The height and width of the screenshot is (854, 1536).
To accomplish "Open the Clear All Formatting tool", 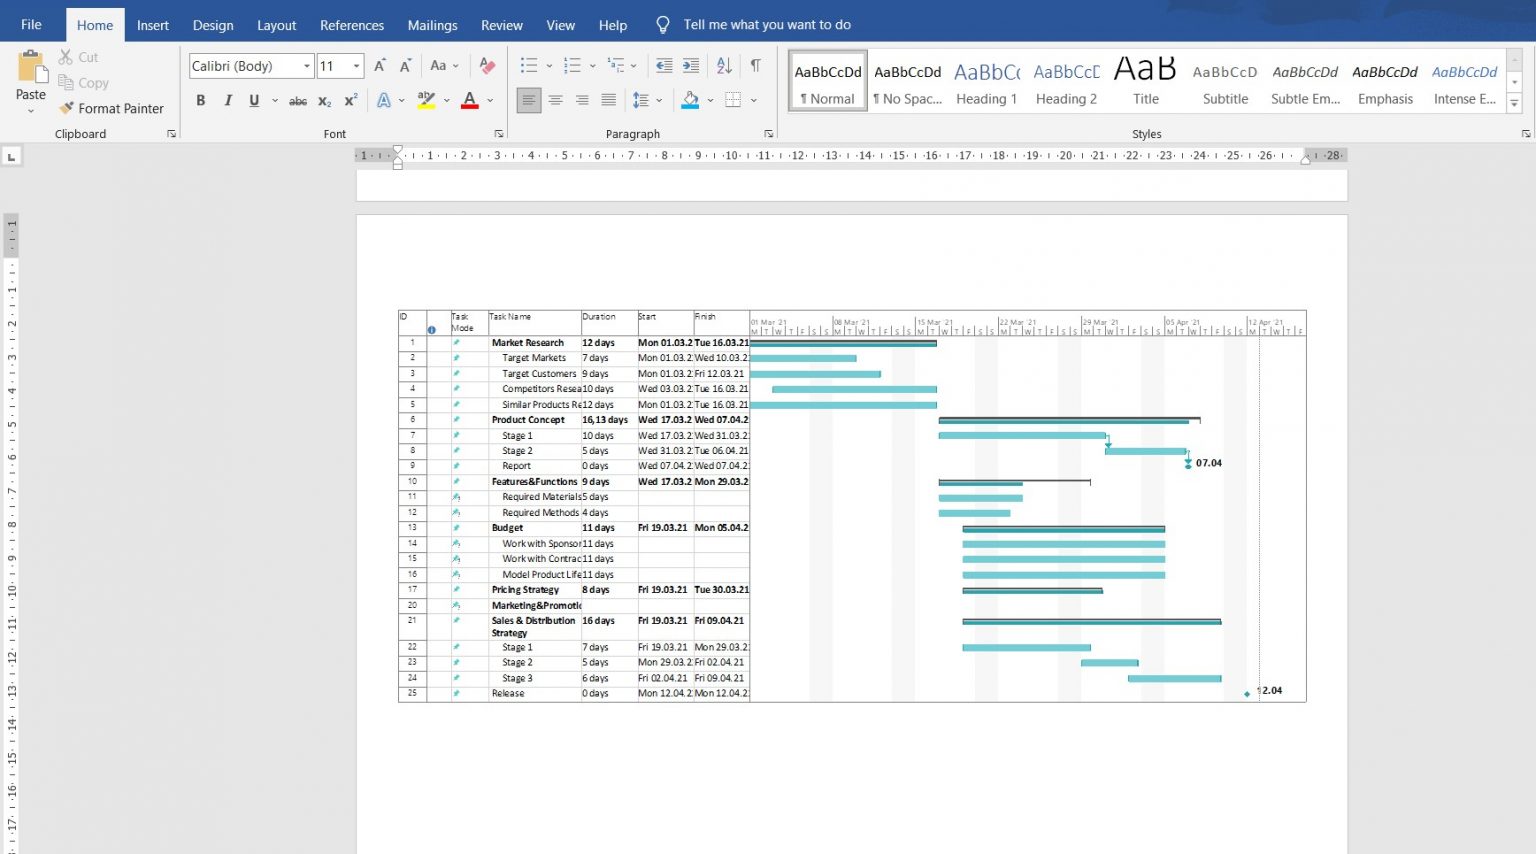I will (487, 65).
